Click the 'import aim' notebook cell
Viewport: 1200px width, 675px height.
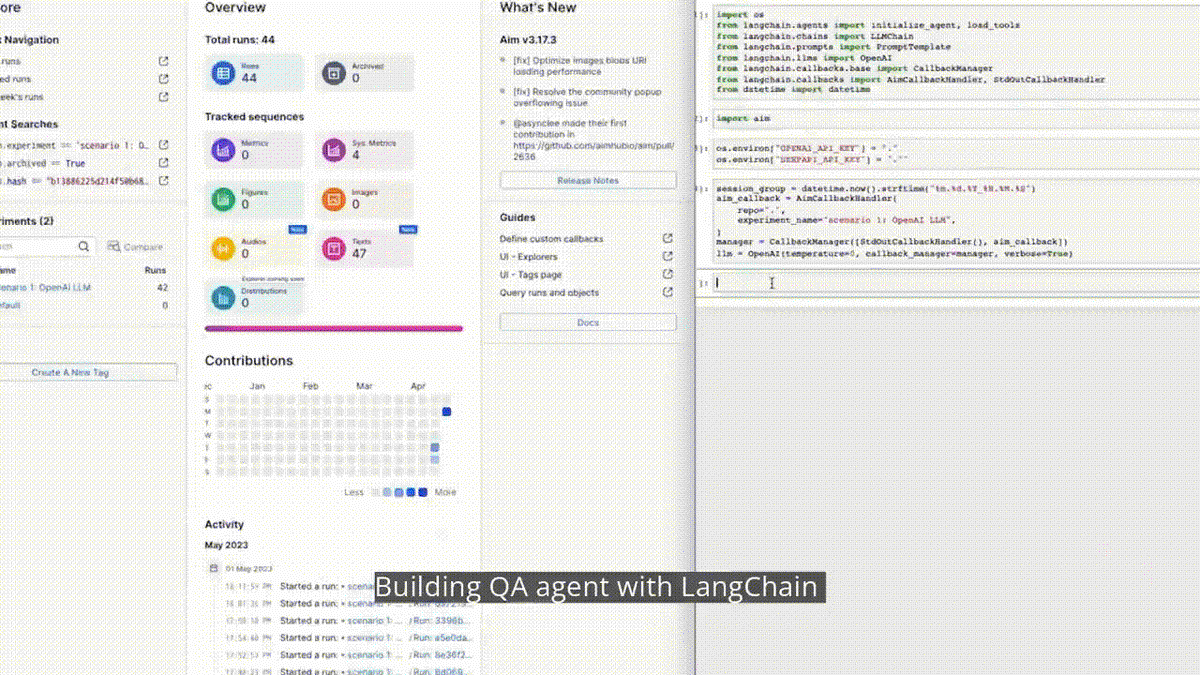[x=955, y=119]
